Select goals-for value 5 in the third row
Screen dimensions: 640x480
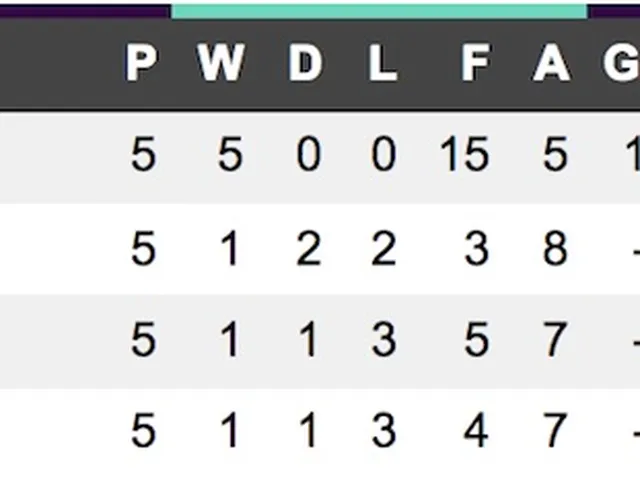click(476, 341)
